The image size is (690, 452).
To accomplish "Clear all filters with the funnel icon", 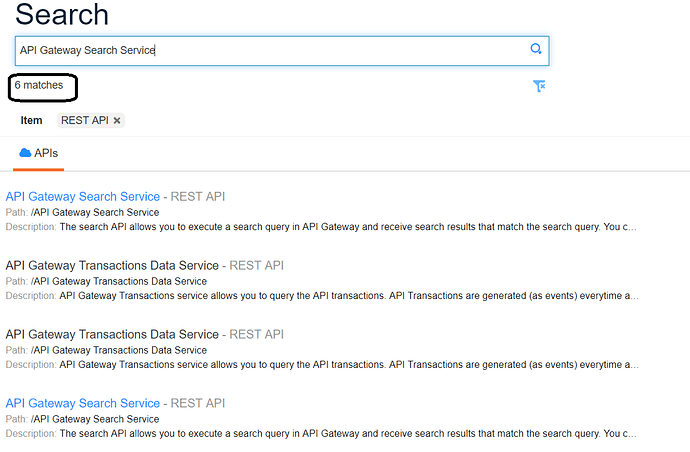I will pyautogui.click(x=539, y=86).
